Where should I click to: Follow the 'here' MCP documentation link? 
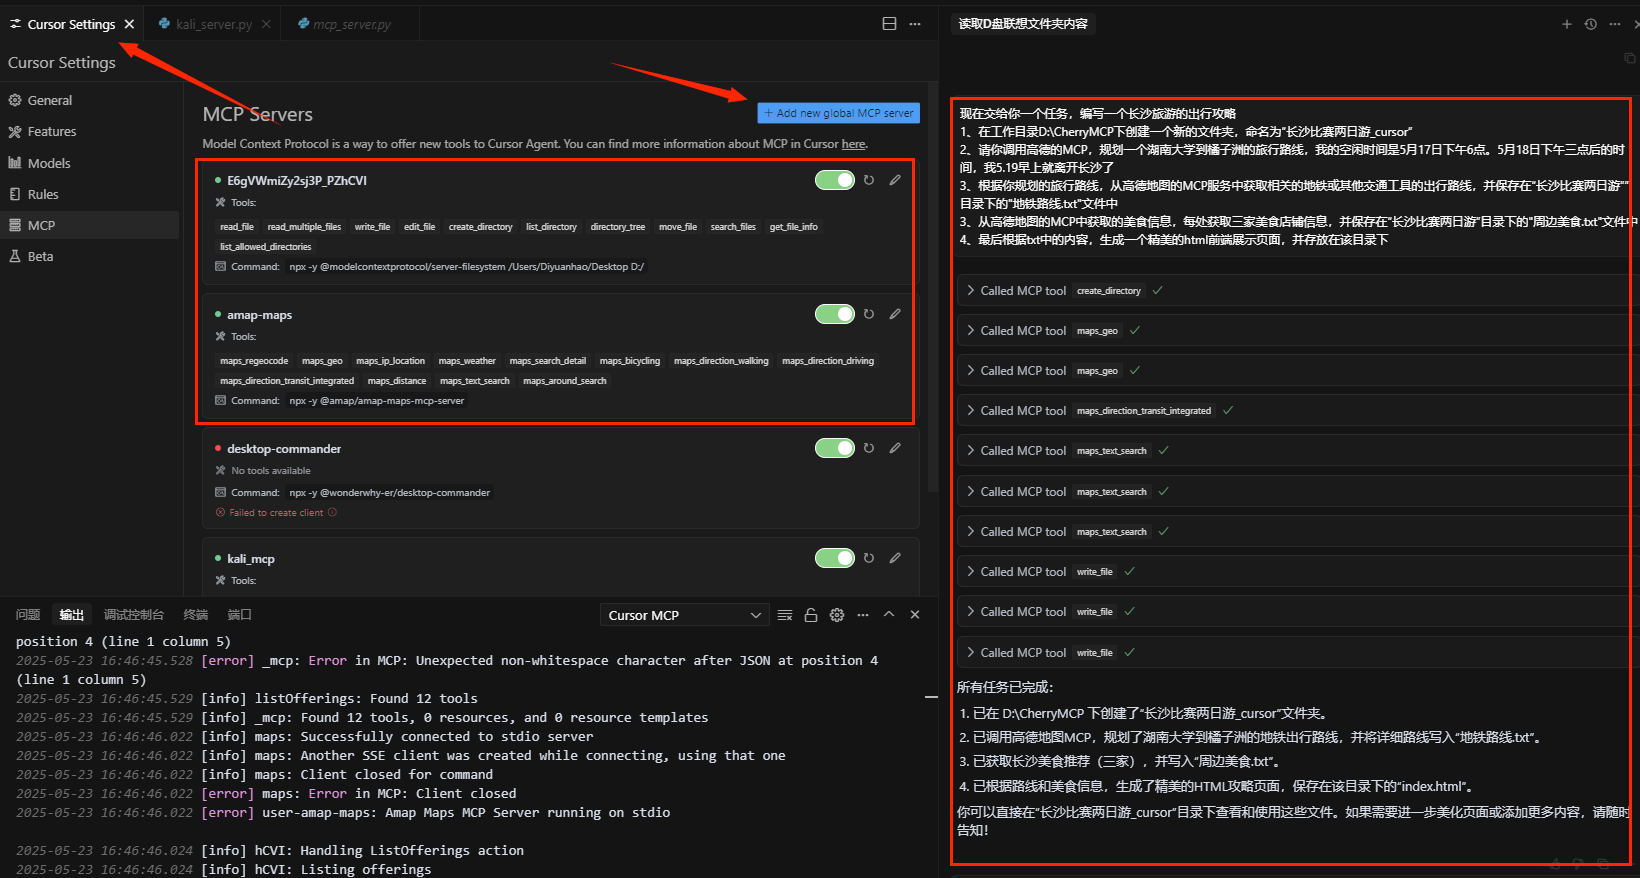click(853, 144)
